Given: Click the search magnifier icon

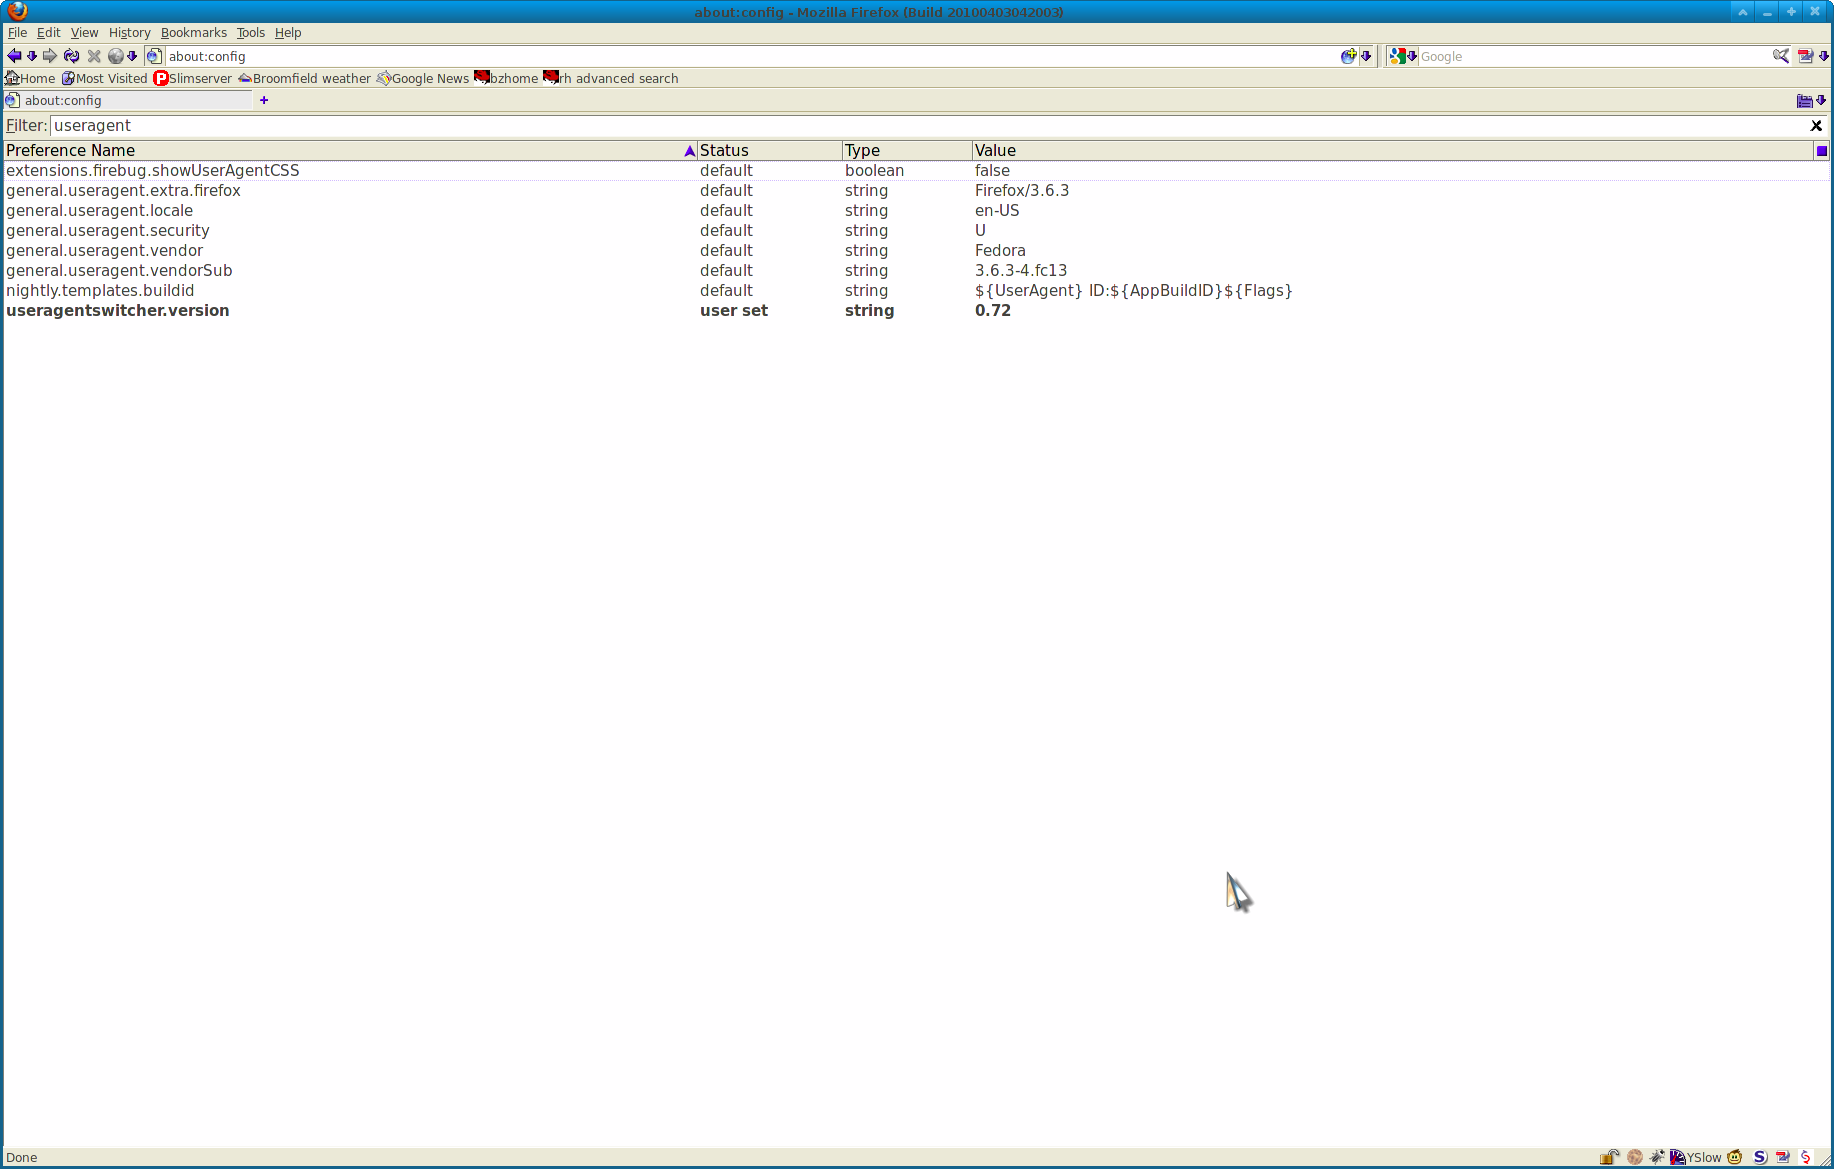Looking at the screenshot, I should [x=1781, y=56].
